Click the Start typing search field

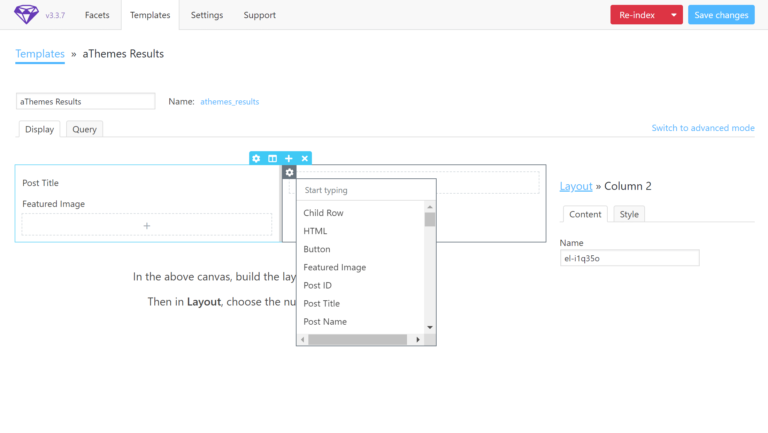click(x=366, y=190)
